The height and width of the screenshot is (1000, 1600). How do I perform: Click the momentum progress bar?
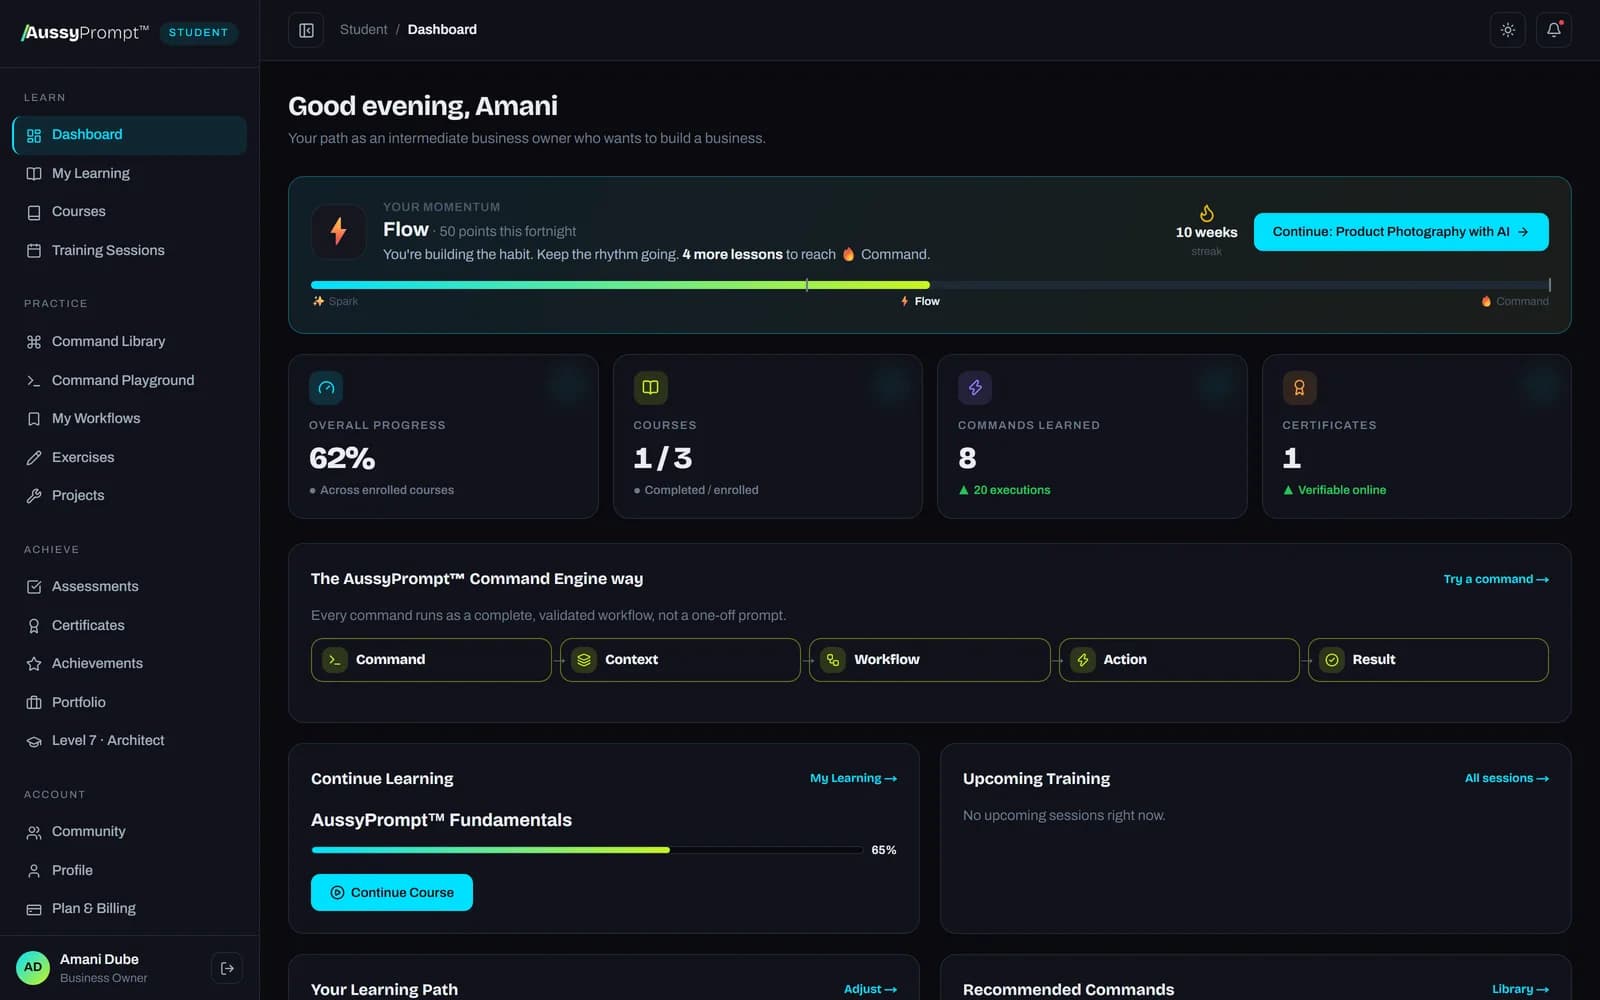[x=930, y=285]
